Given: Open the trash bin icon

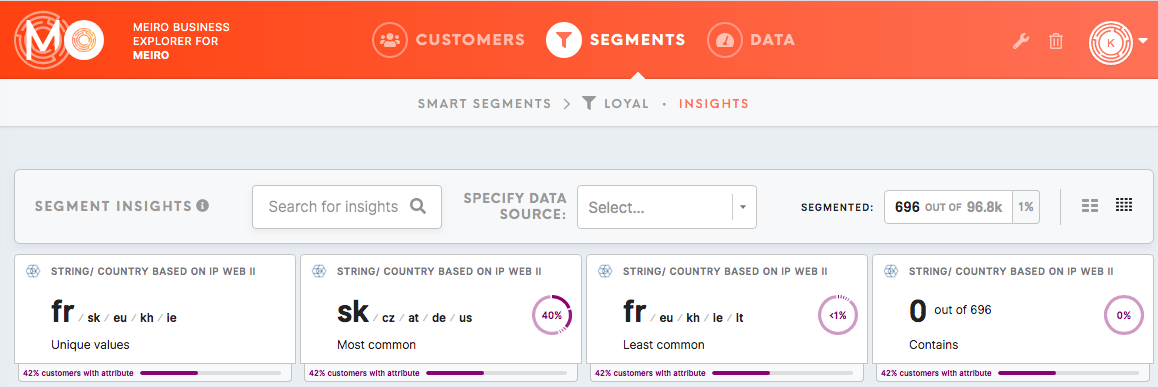Looking at the screenshot, I should point(1056,41).
